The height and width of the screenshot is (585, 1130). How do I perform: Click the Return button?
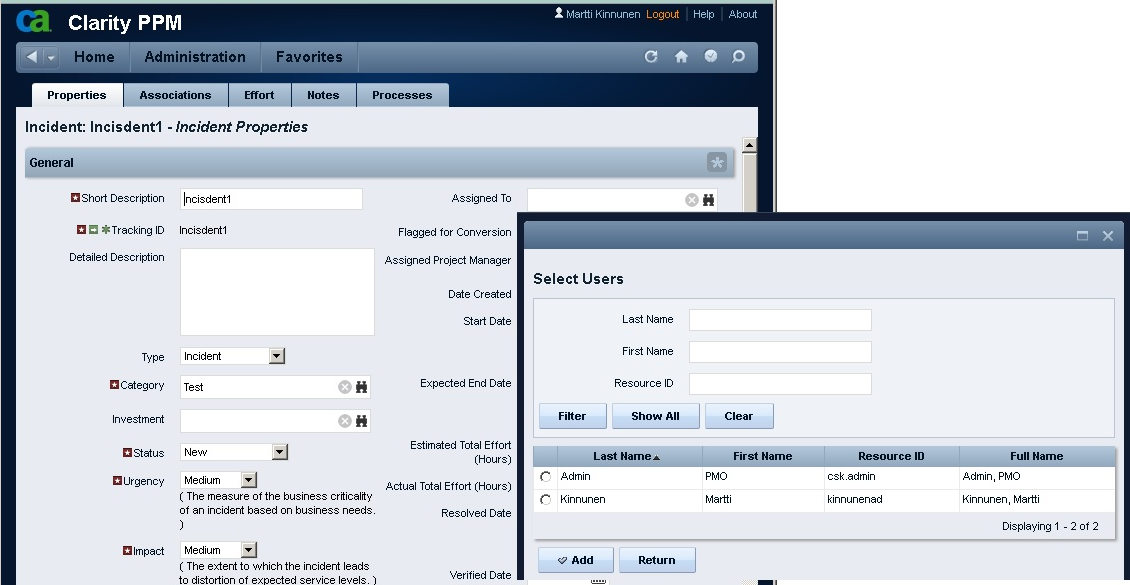pyautogui.click(x=657, y=560)
